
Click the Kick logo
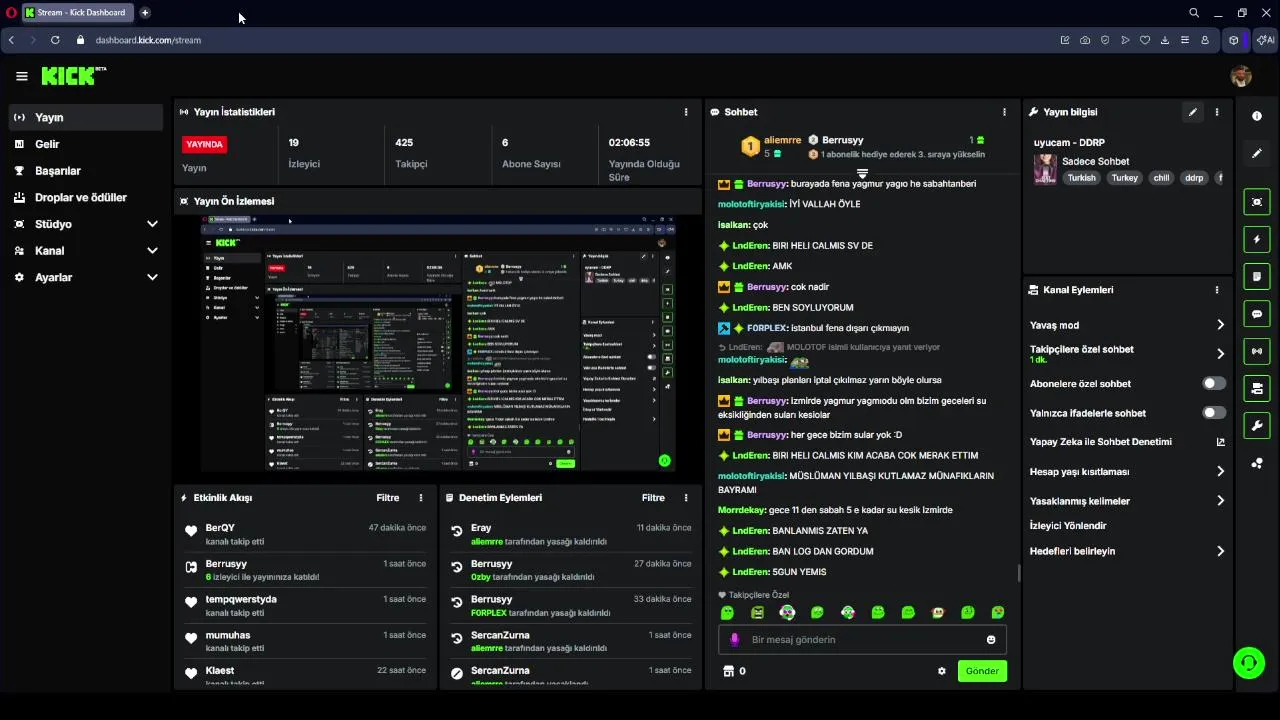coord(72,76)
